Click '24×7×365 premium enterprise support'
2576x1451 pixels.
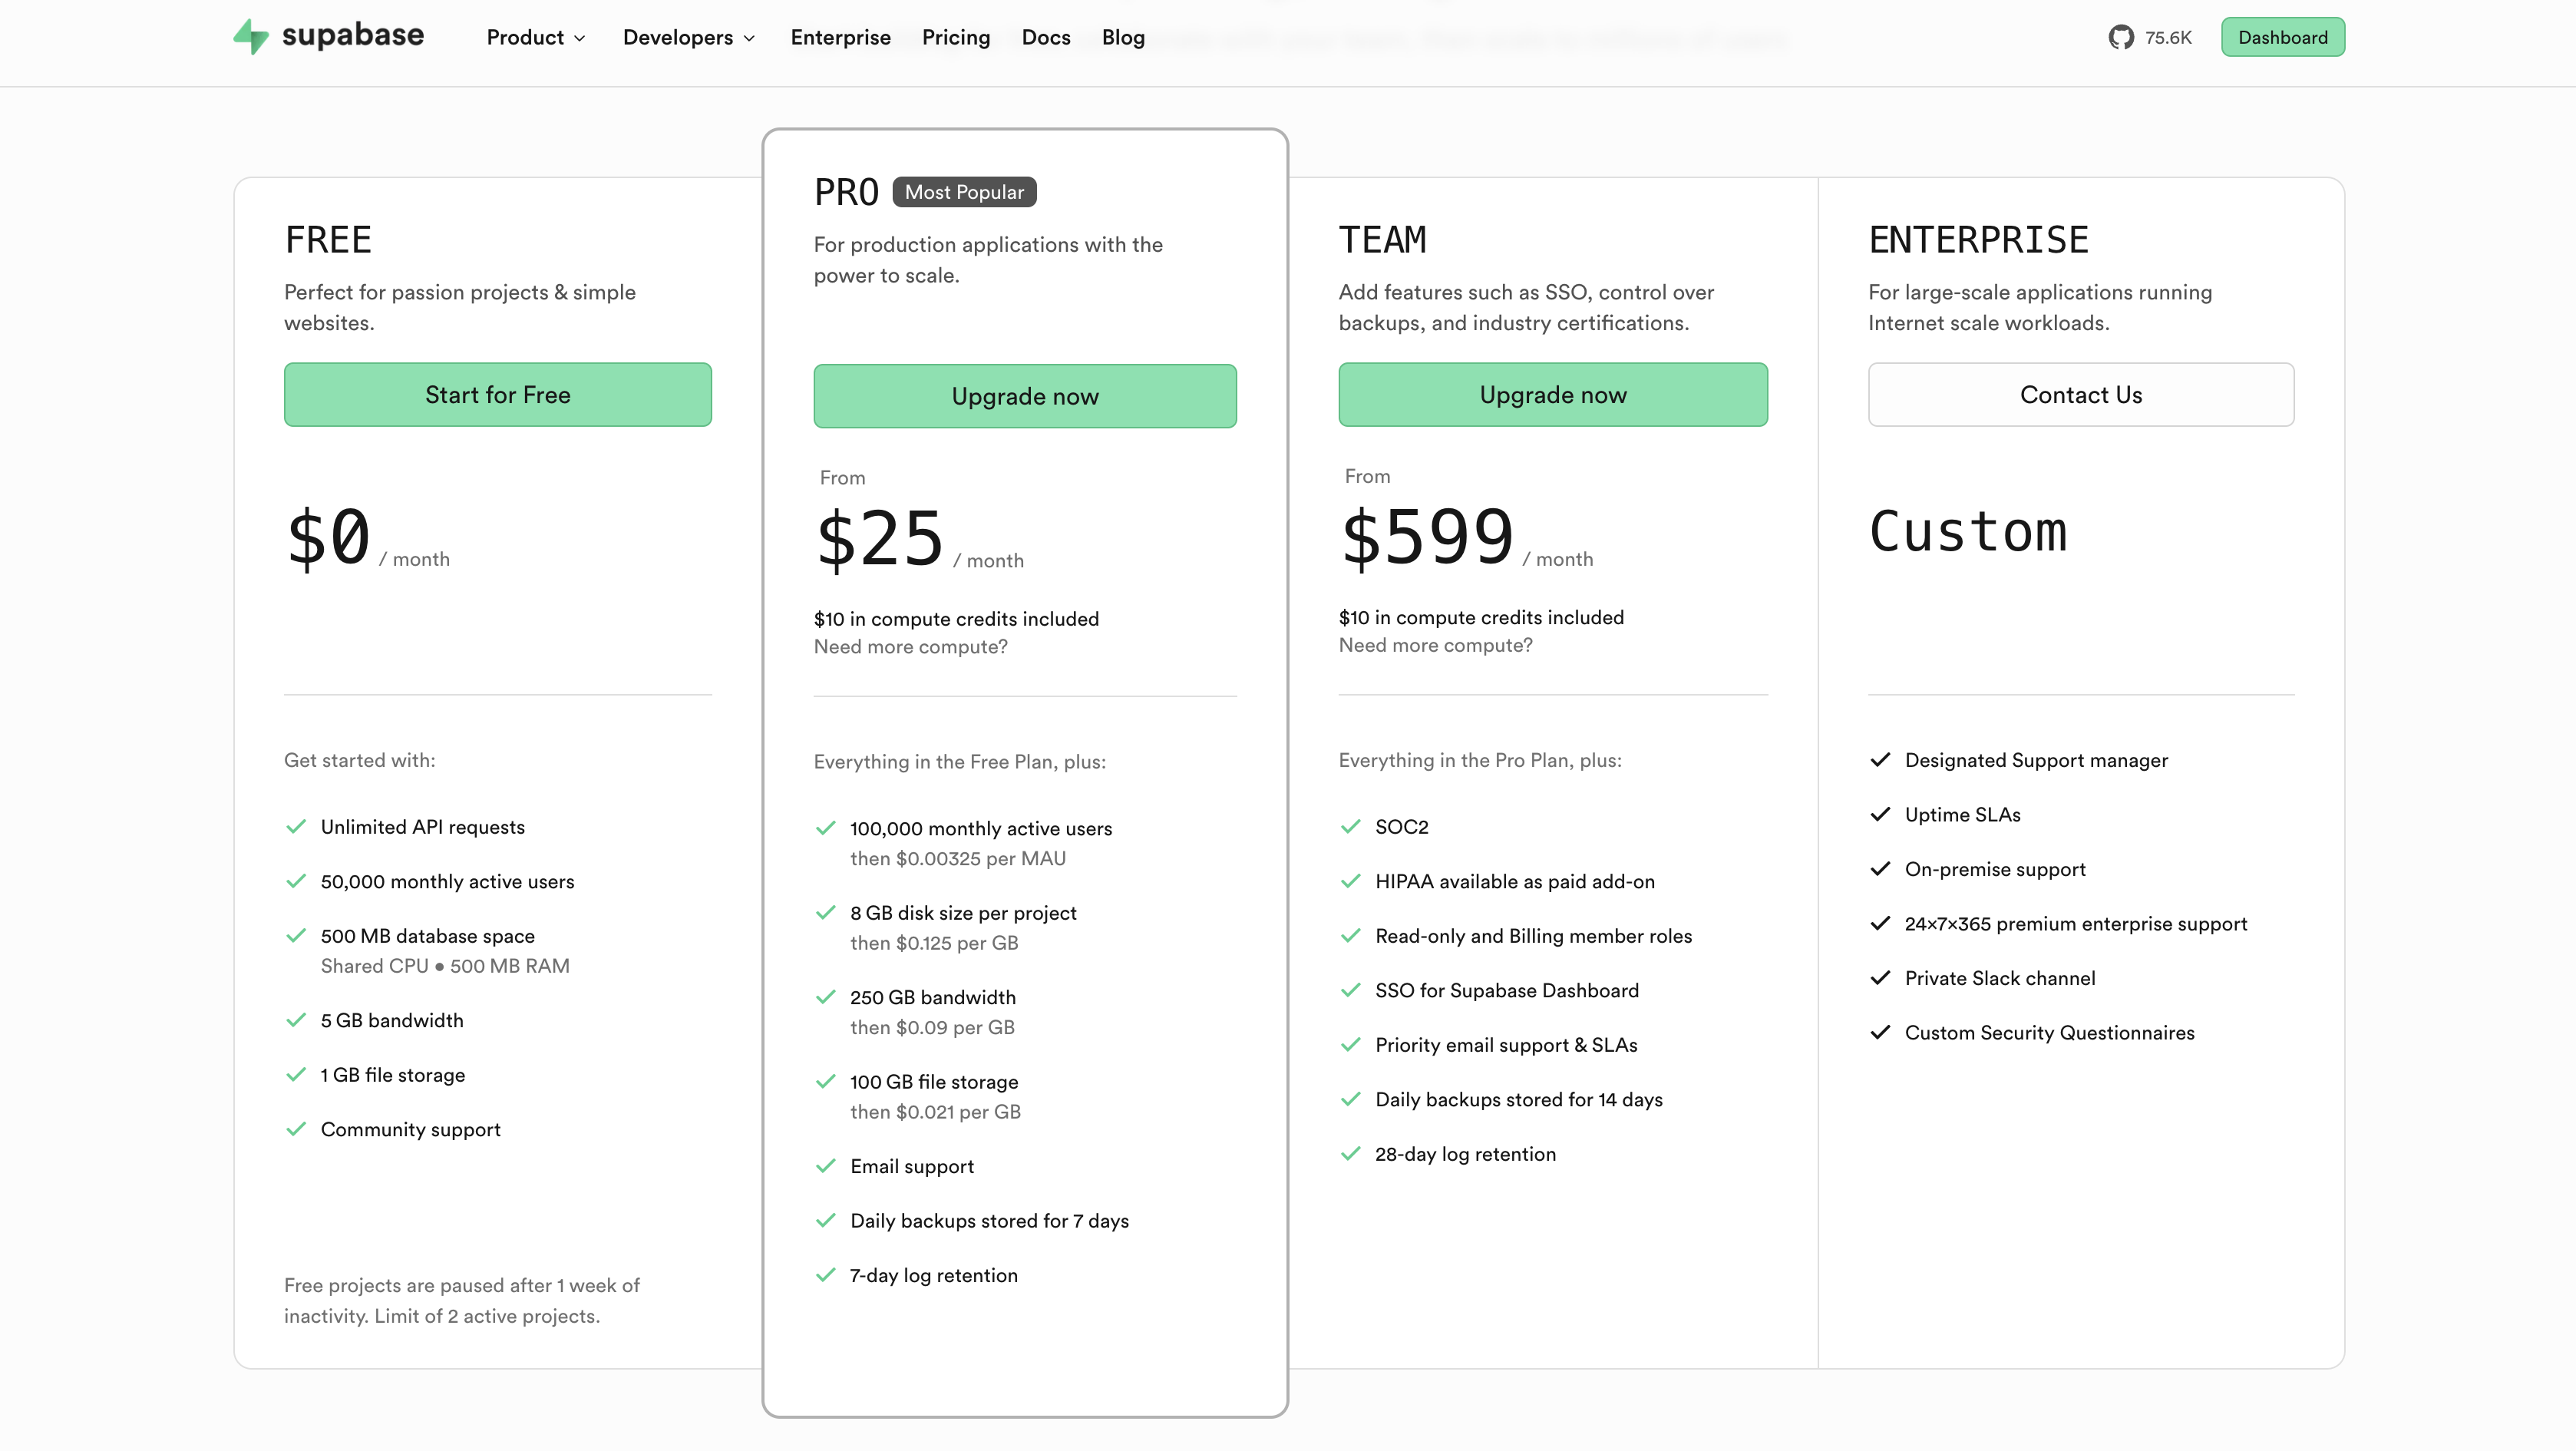2075,923
